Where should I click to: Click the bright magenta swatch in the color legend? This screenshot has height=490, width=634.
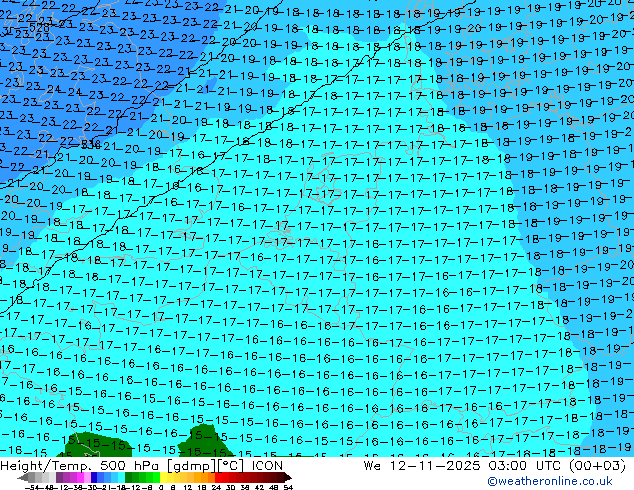[80, 478]
